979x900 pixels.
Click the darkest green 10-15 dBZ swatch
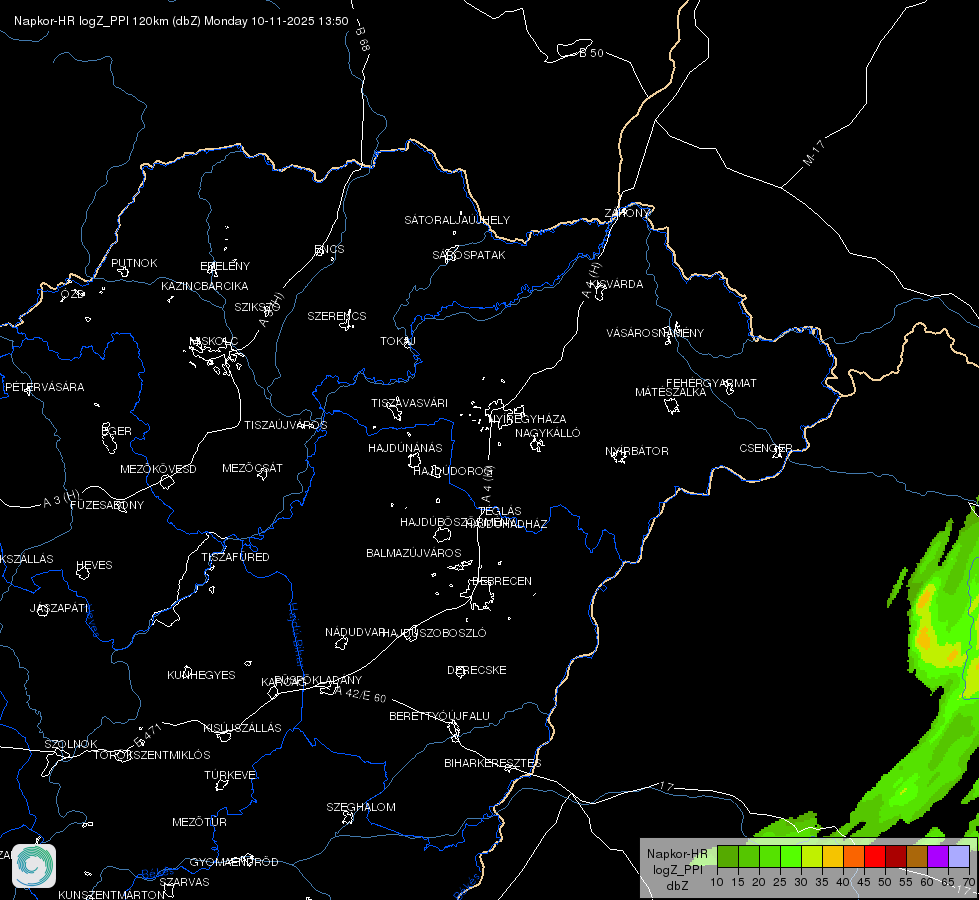tap(728, 856)
